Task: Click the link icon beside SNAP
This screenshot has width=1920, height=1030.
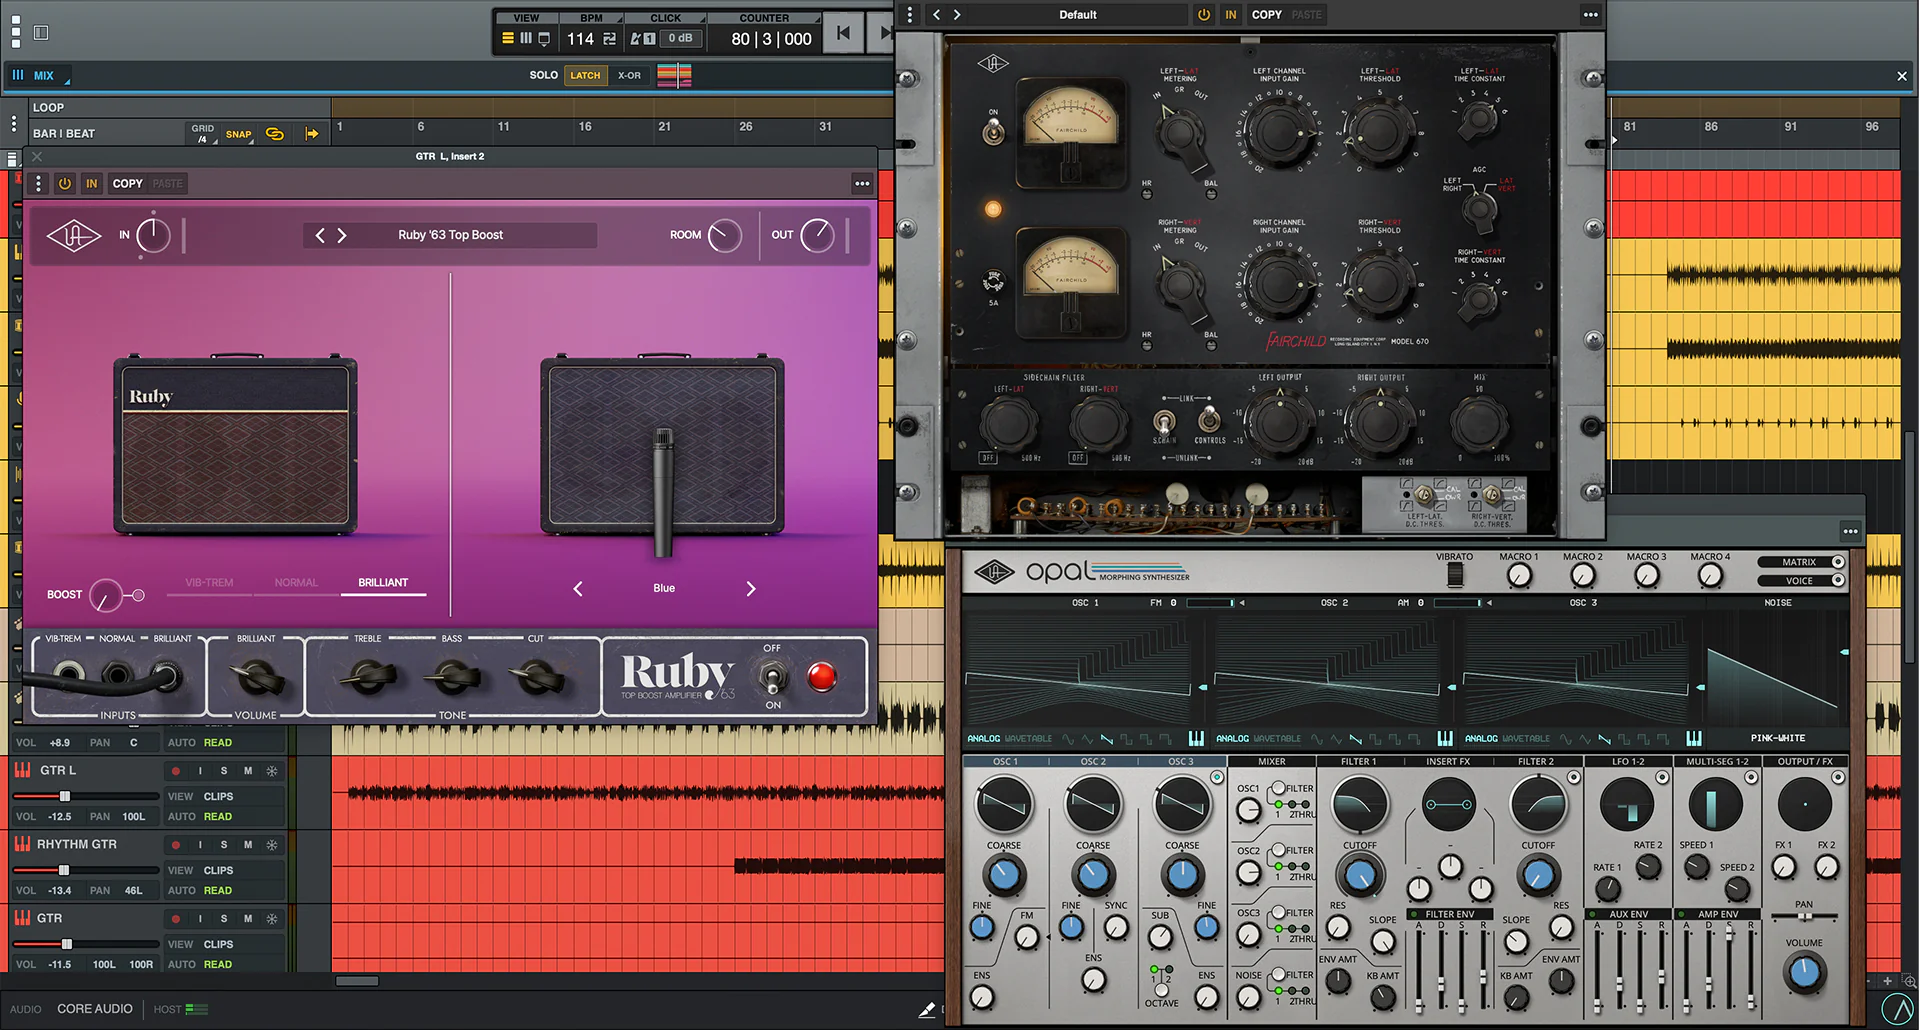Action: 275,134
